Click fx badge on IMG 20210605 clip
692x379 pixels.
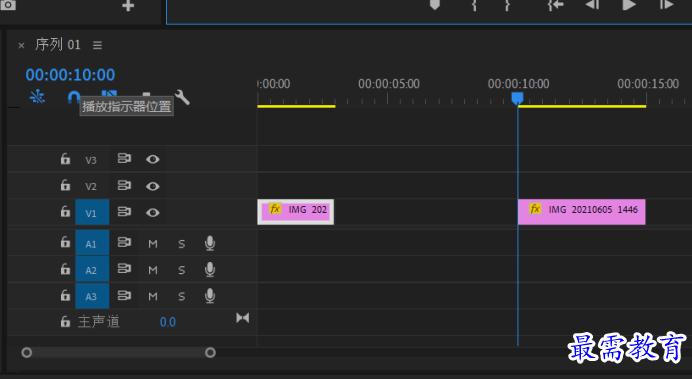click(535, 209)
